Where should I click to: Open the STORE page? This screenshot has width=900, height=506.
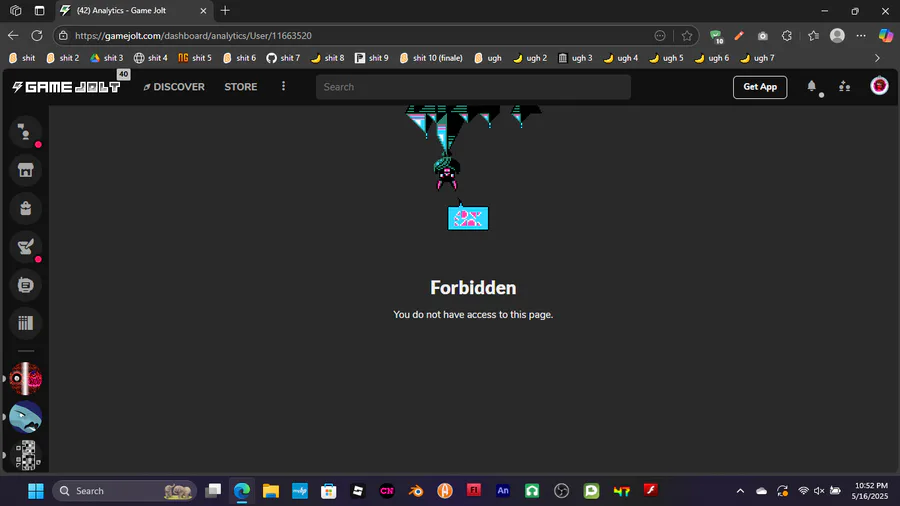[240, 87]
